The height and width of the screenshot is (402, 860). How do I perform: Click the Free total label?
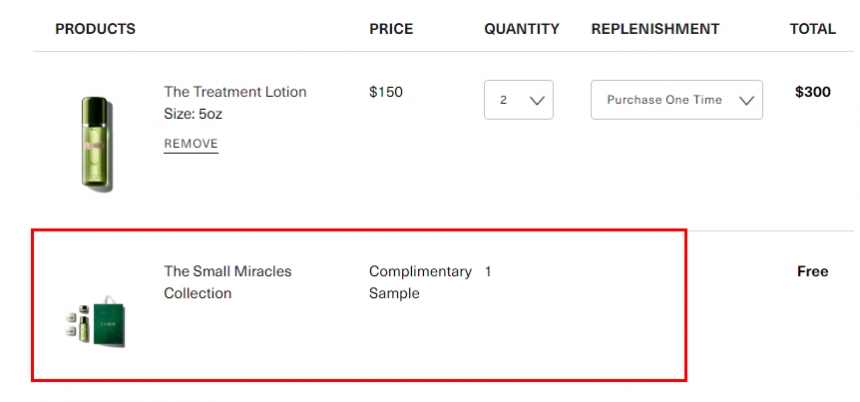pos(812,271)
